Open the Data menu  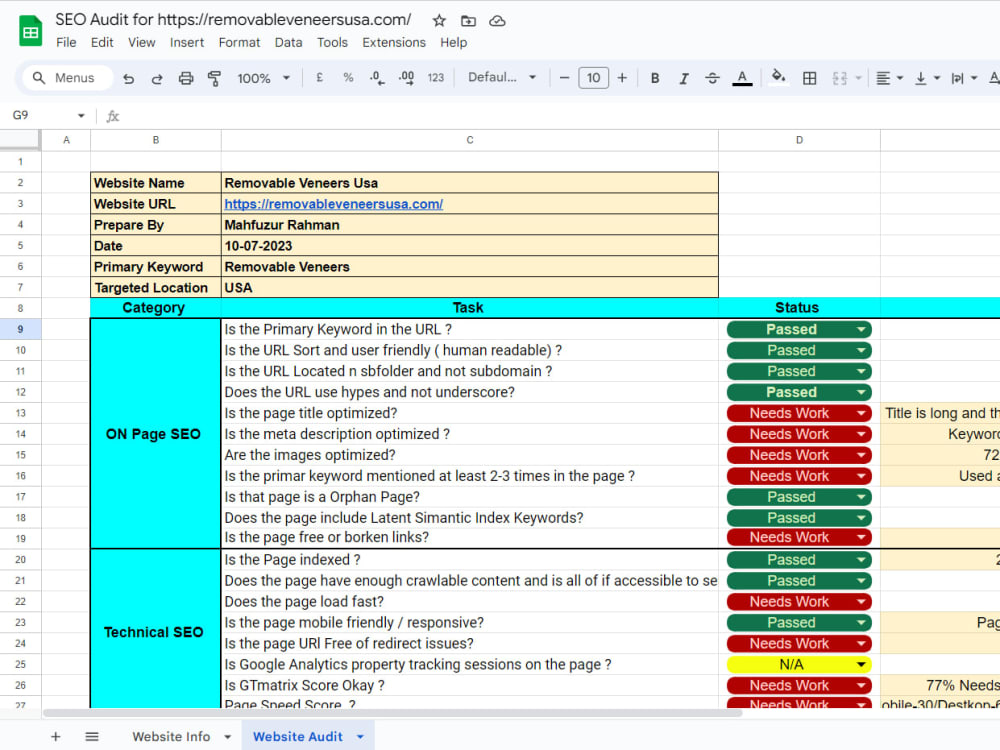(288, 43)
